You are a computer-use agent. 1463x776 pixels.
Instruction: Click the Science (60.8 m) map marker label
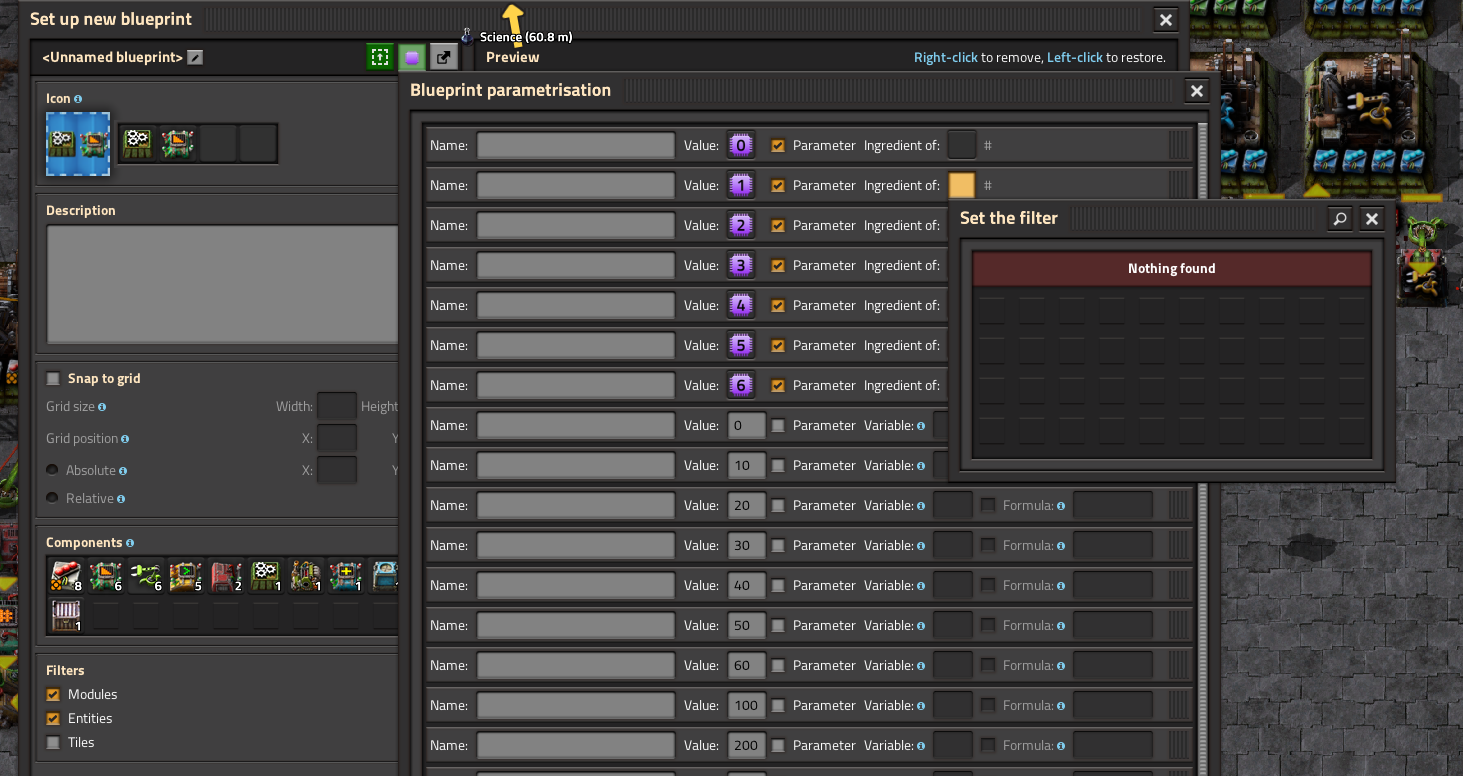point(526,37)
